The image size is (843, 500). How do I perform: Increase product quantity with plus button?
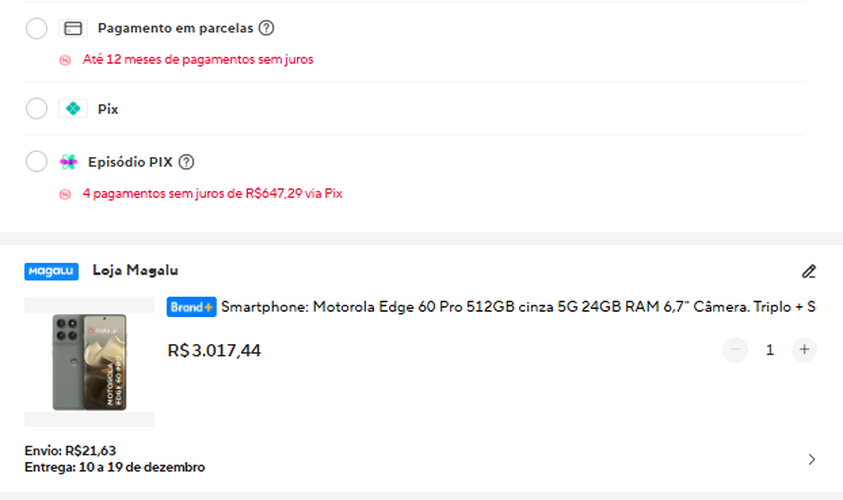click(x=804, y=350)
